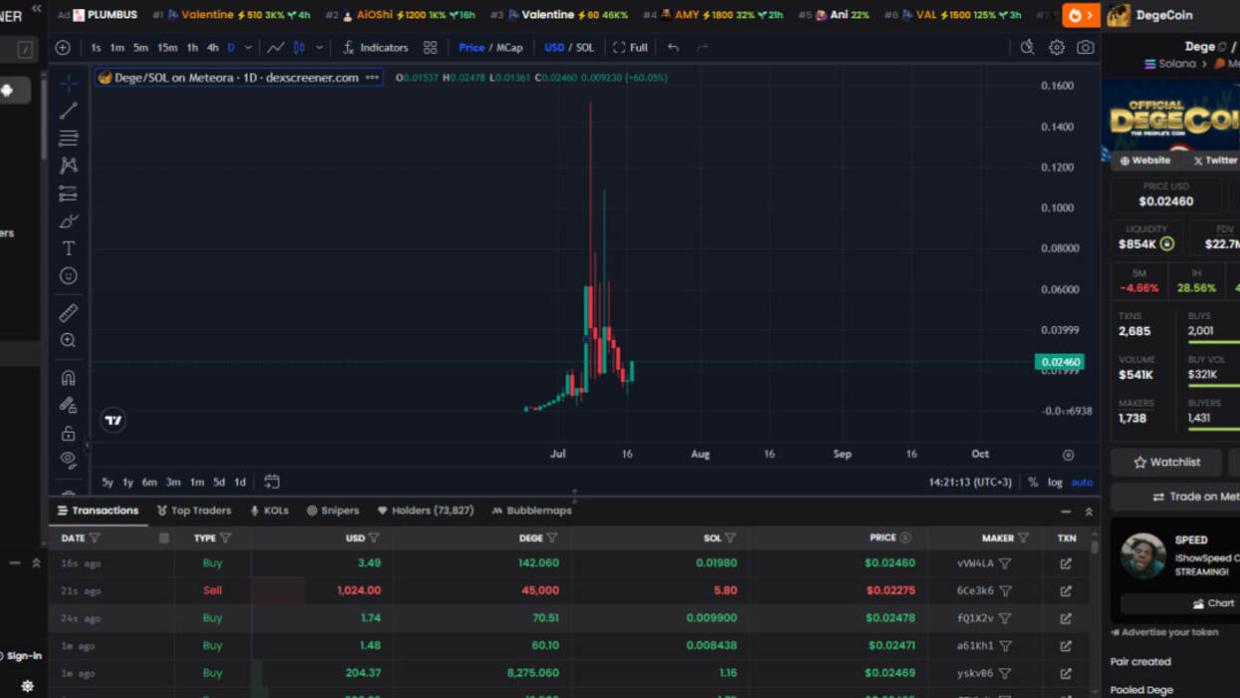
Task: Select the crosshair cursor tool
Action: click(x=68, y=83)
